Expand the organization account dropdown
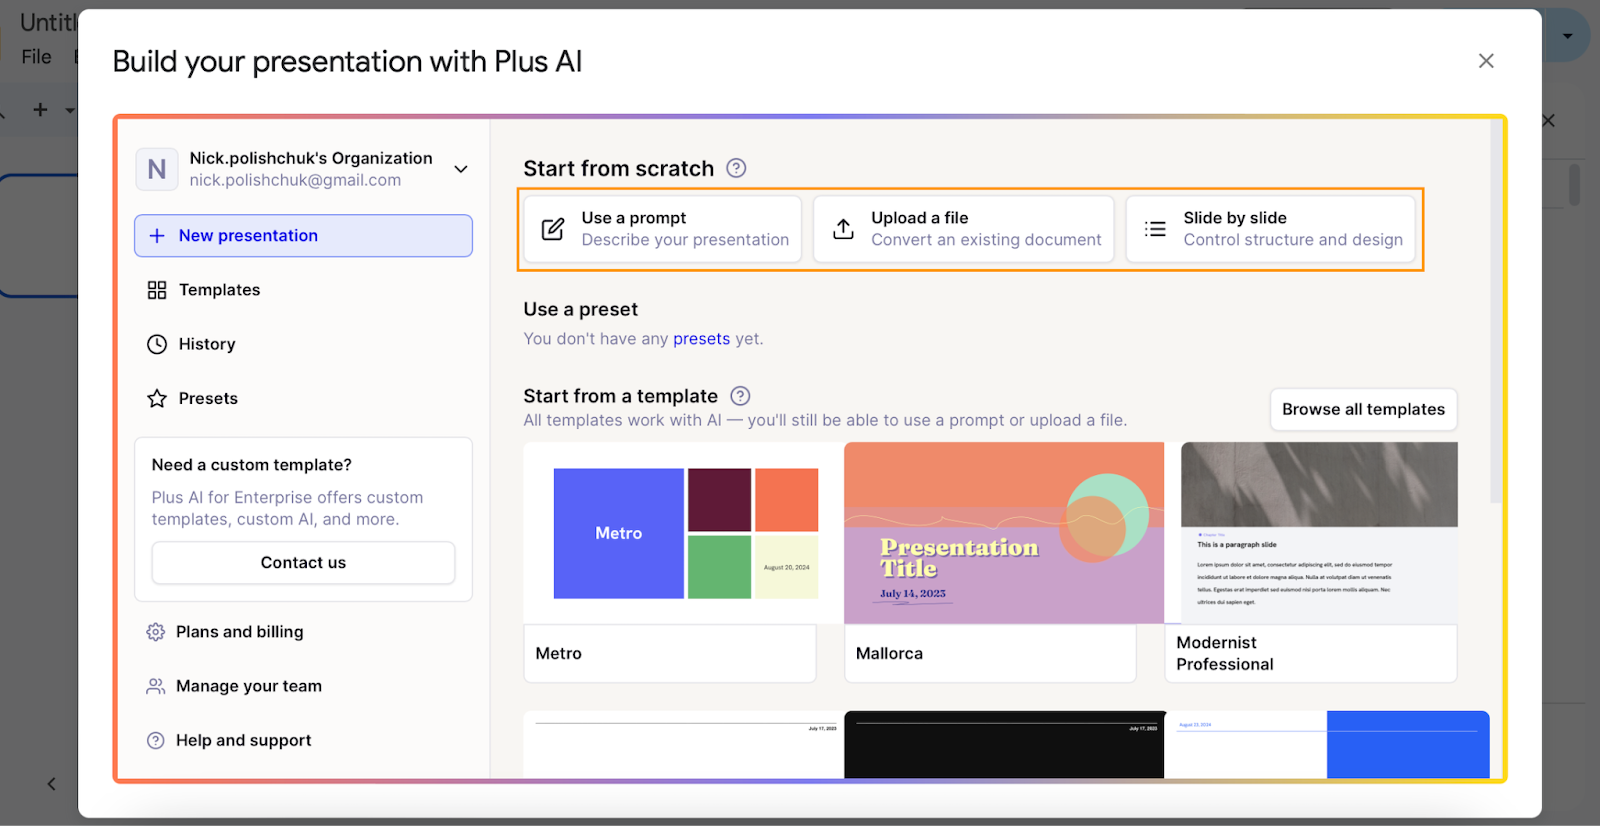 [x=461, y=169]
